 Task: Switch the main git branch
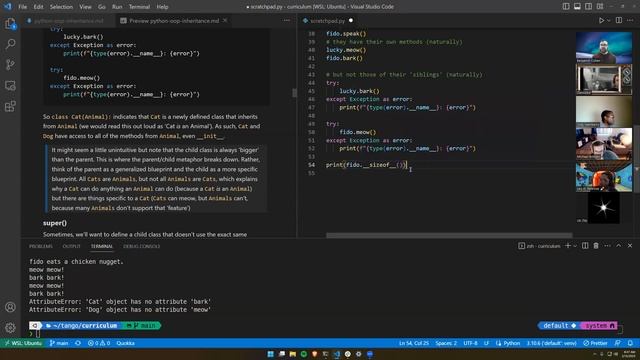click(x=59, y=343)
